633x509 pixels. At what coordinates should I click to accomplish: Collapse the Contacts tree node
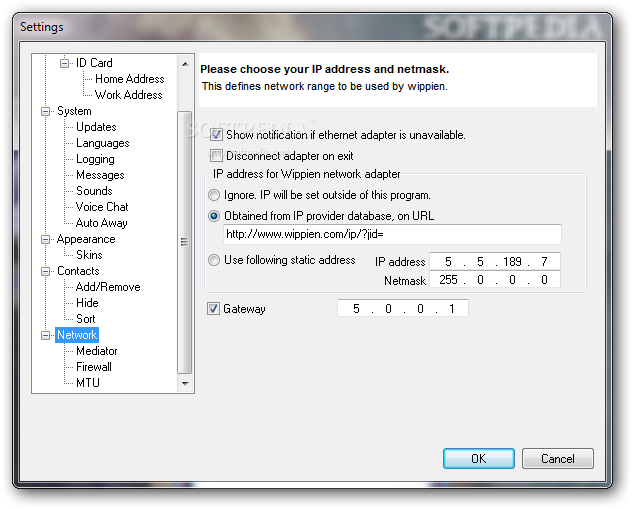(46, 271)
